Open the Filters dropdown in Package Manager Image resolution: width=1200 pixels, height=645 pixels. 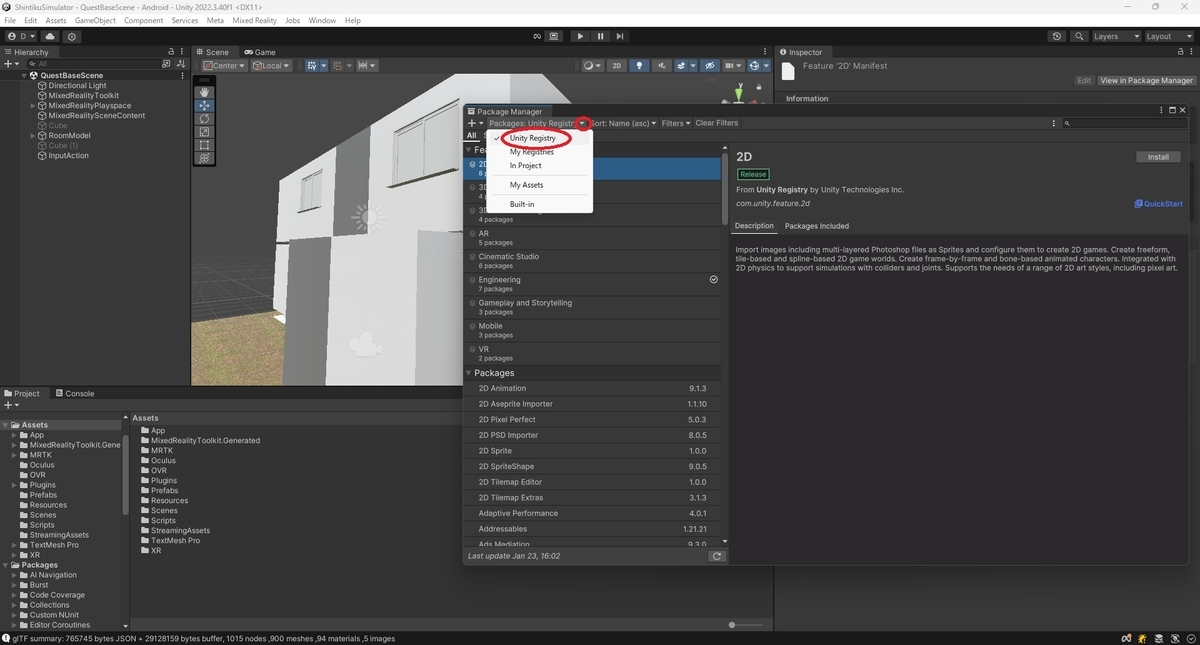(675, 123)
